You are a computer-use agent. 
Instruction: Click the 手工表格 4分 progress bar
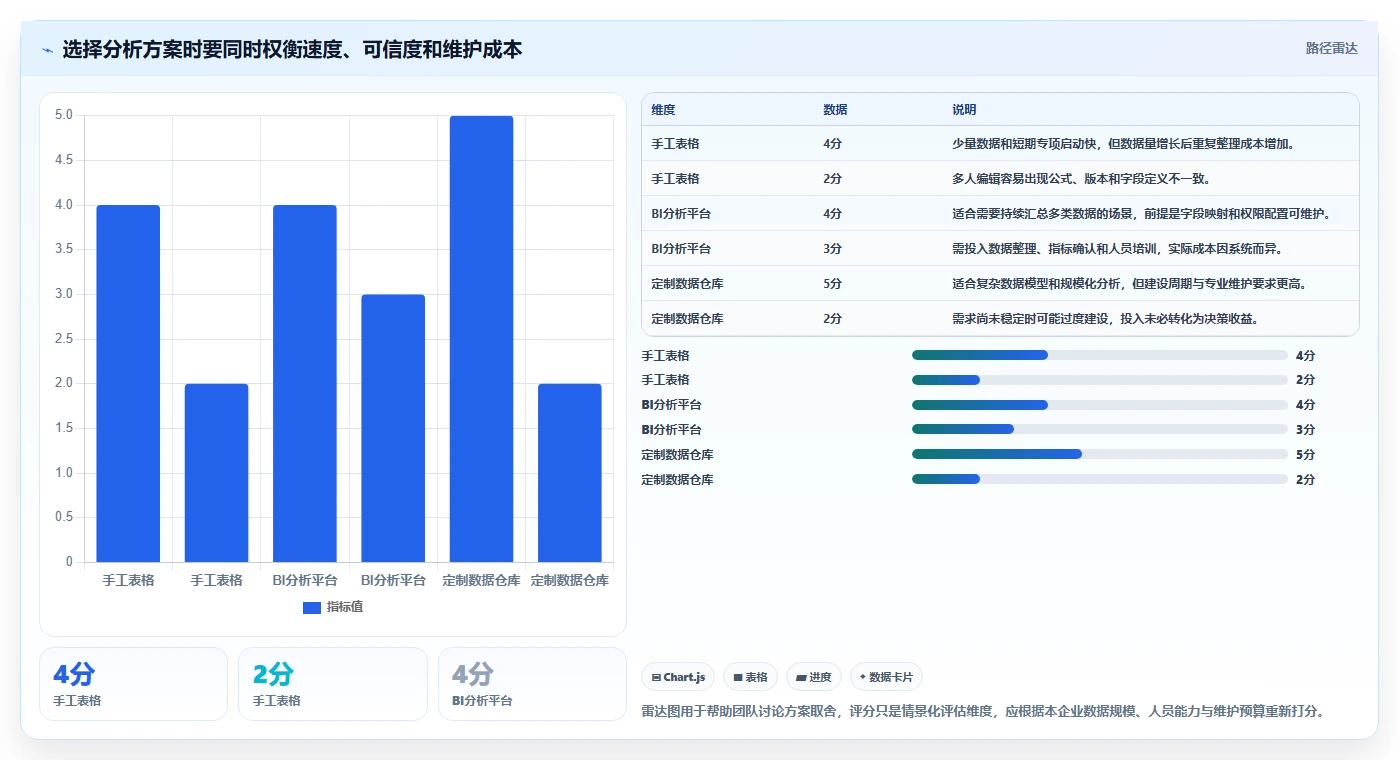pos(1100,355)
